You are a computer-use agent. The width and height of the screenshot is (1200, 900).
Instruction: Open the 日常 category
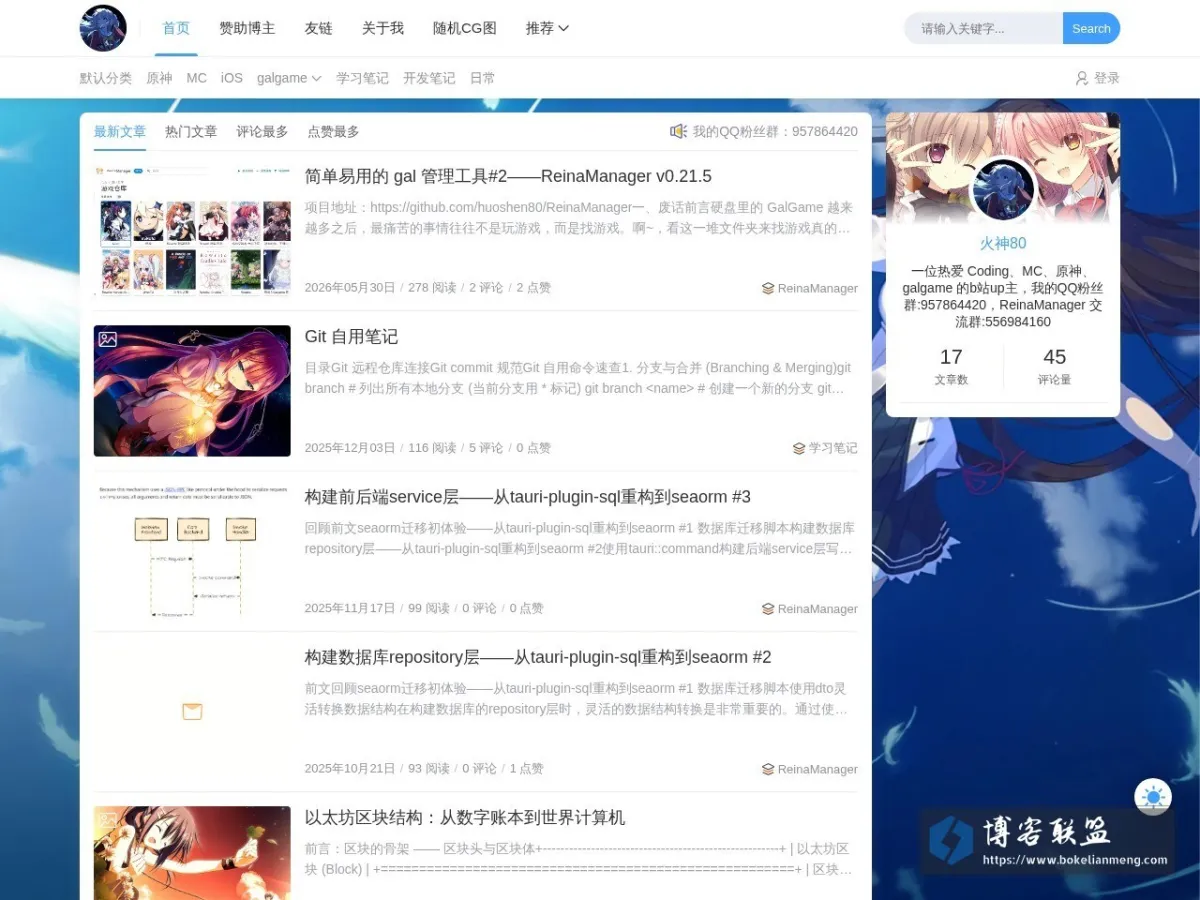483,78
